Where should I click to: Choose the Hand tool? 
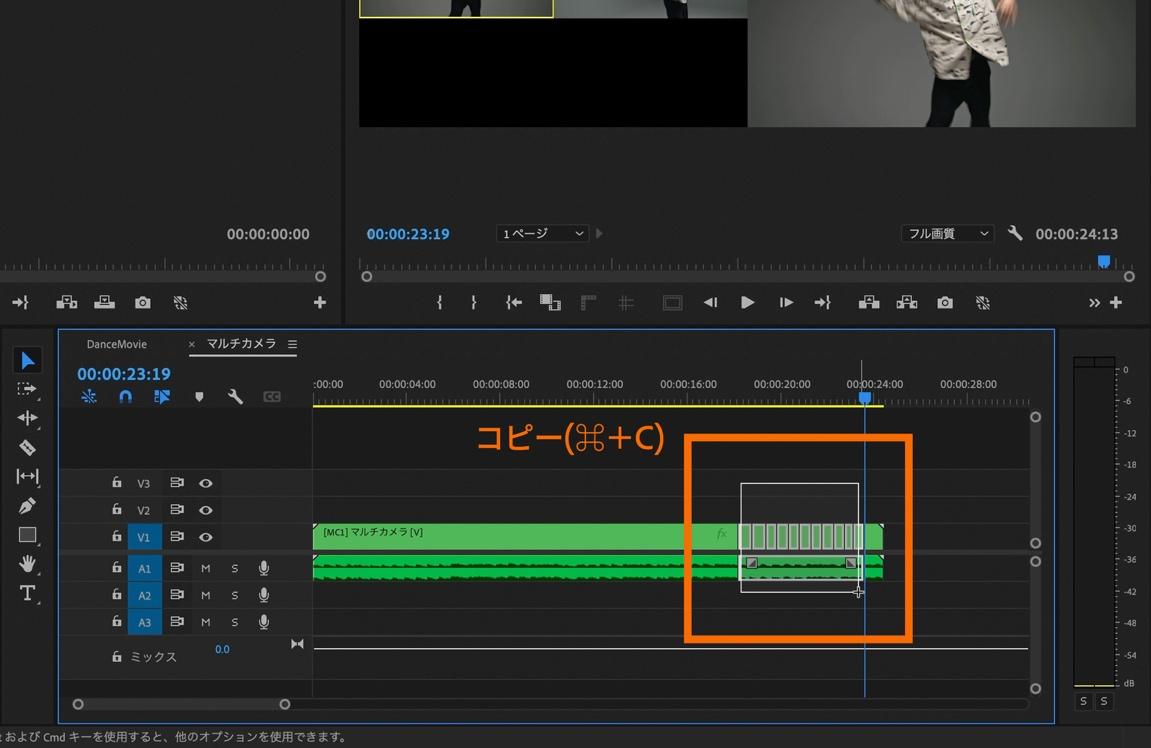click(27, 564)
